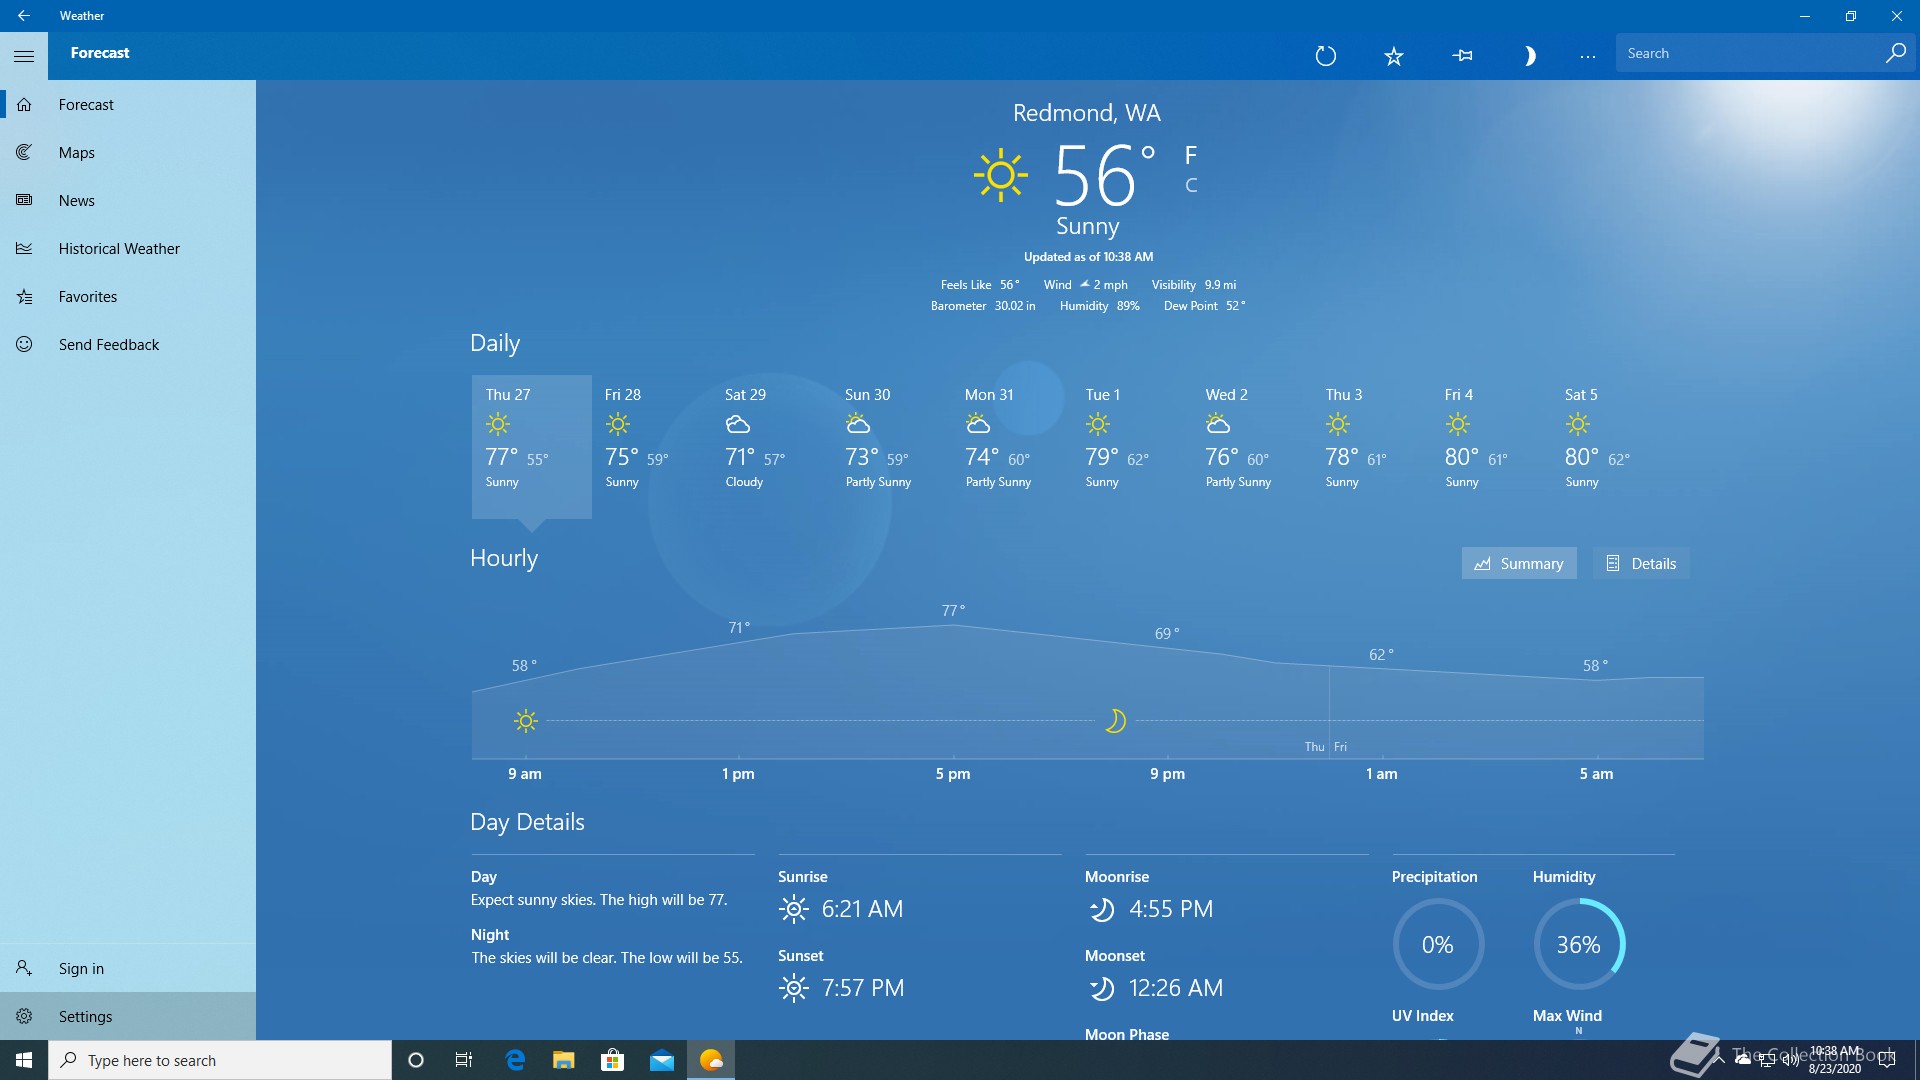Switch to dark theme with moon icon

coord(1530,56)
